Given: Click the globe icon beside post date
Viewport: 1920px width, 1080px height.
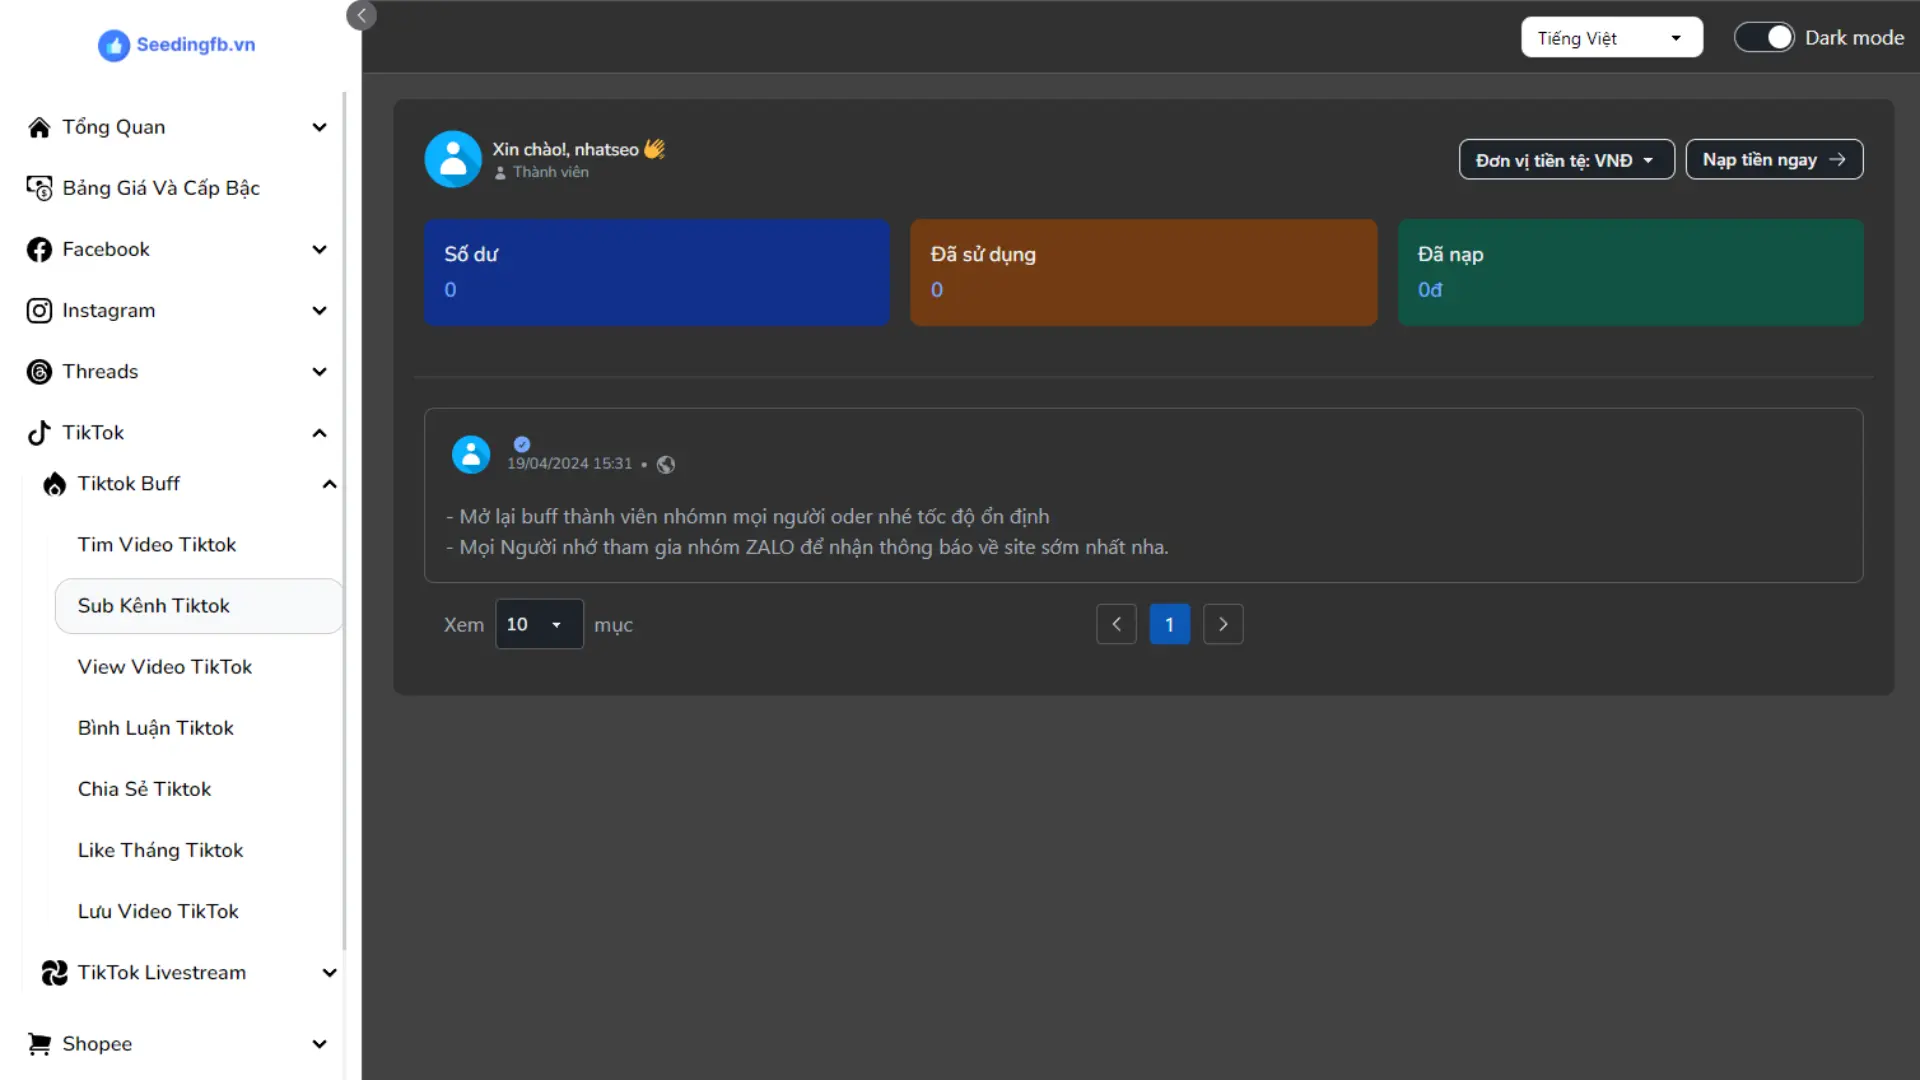Looking at the screenshot, I should click(666, 464).
